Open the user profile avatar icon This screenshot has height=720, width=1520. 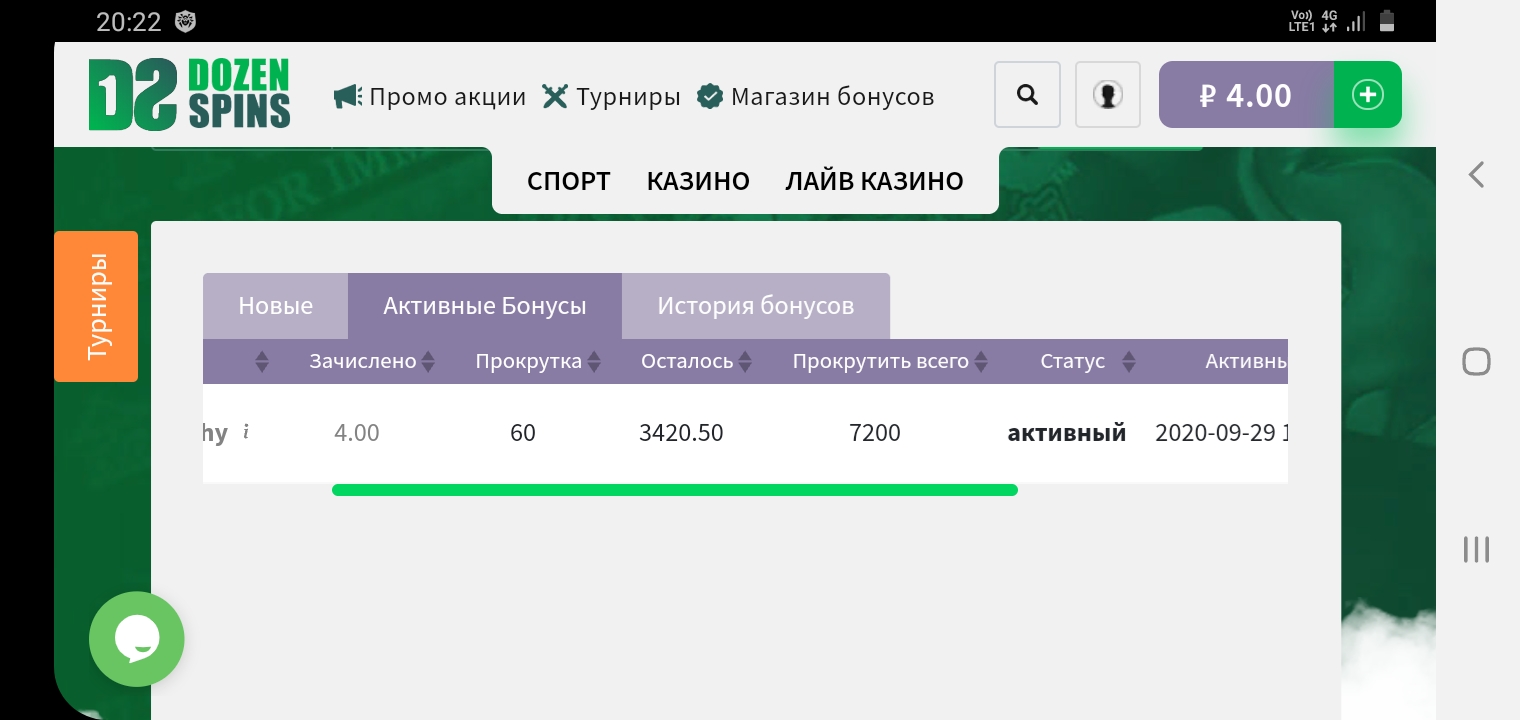(1107, 95)
